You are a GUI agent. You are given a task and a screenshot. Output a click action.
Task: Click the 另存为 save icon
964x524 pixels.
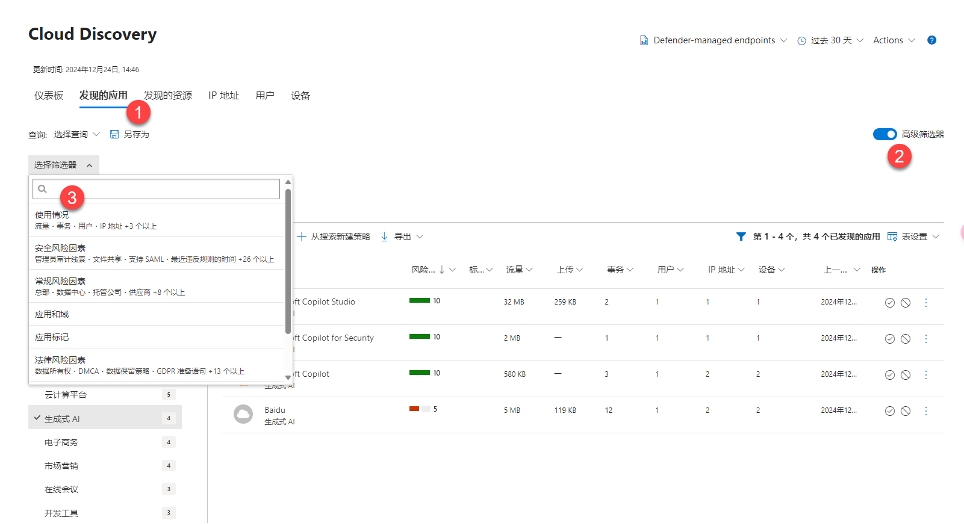[114, 134]
